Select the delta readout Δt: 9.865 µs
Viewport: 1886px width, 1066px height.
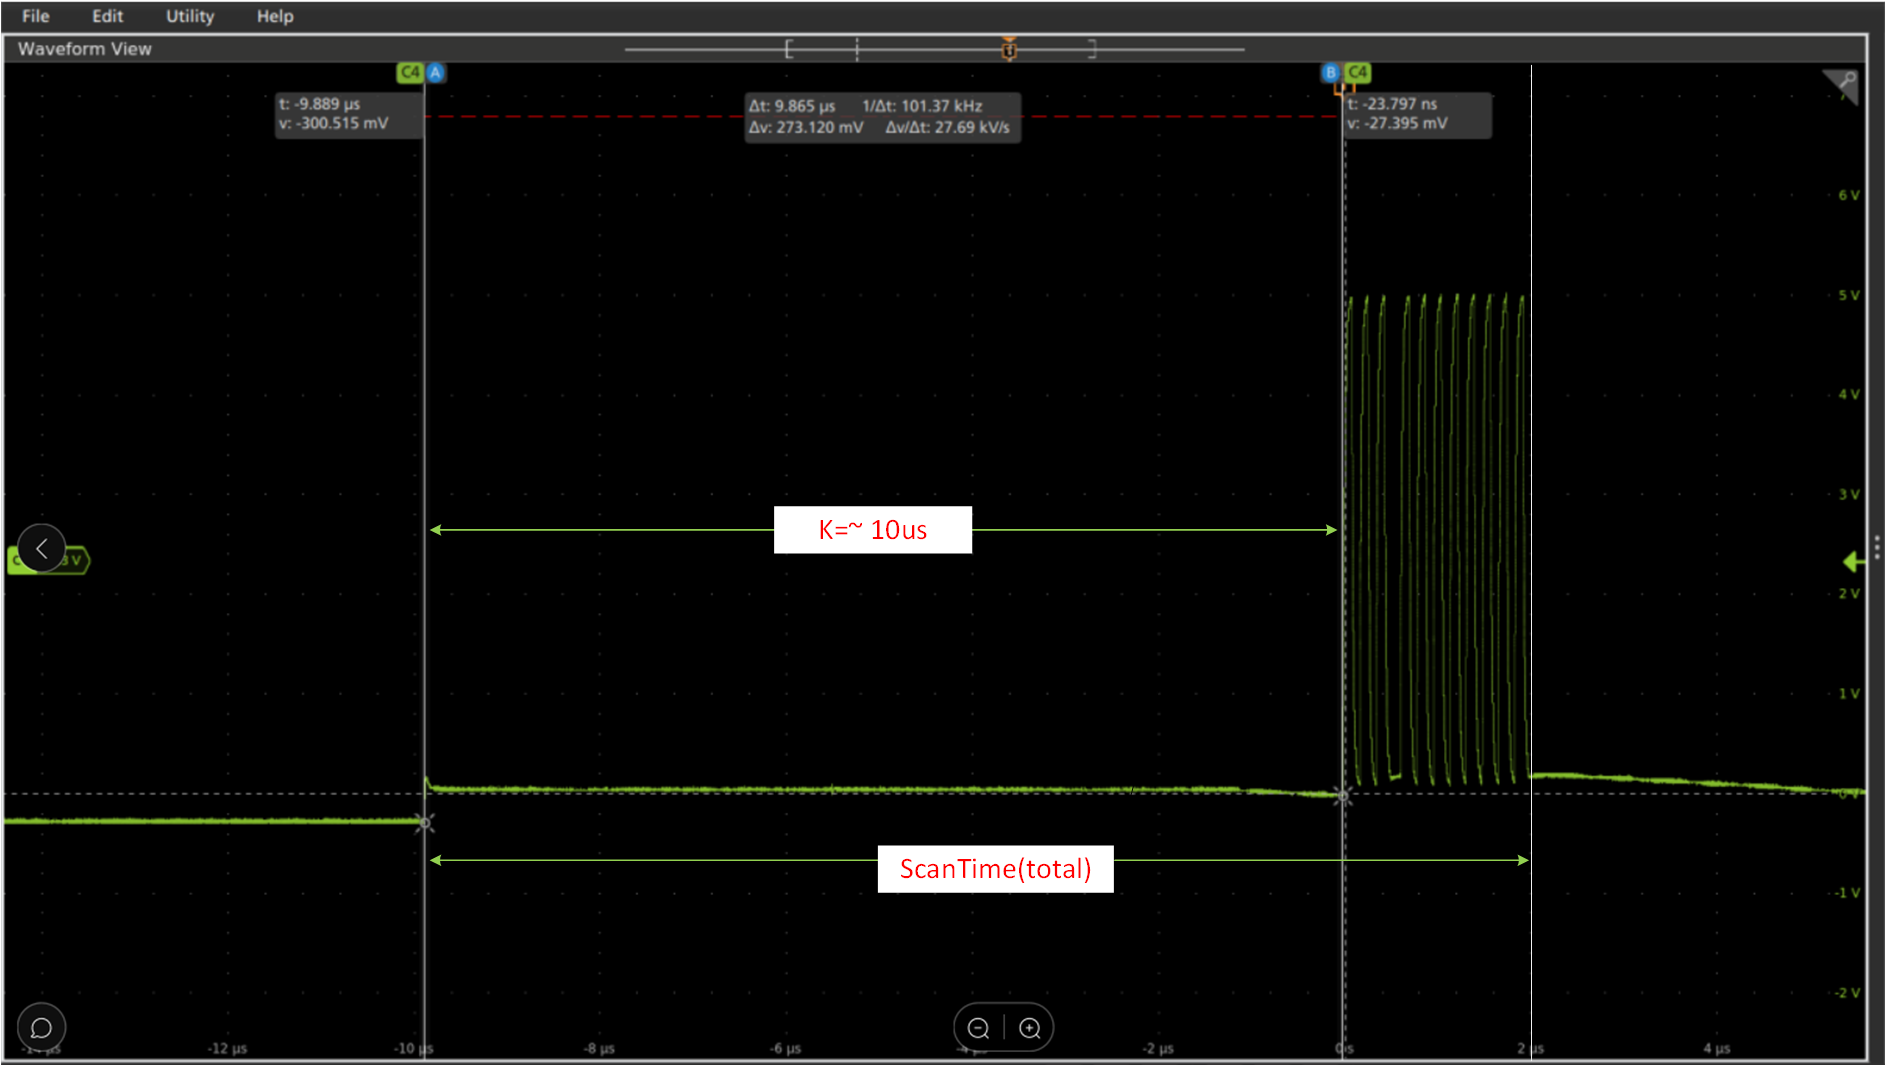coord(792,106)
